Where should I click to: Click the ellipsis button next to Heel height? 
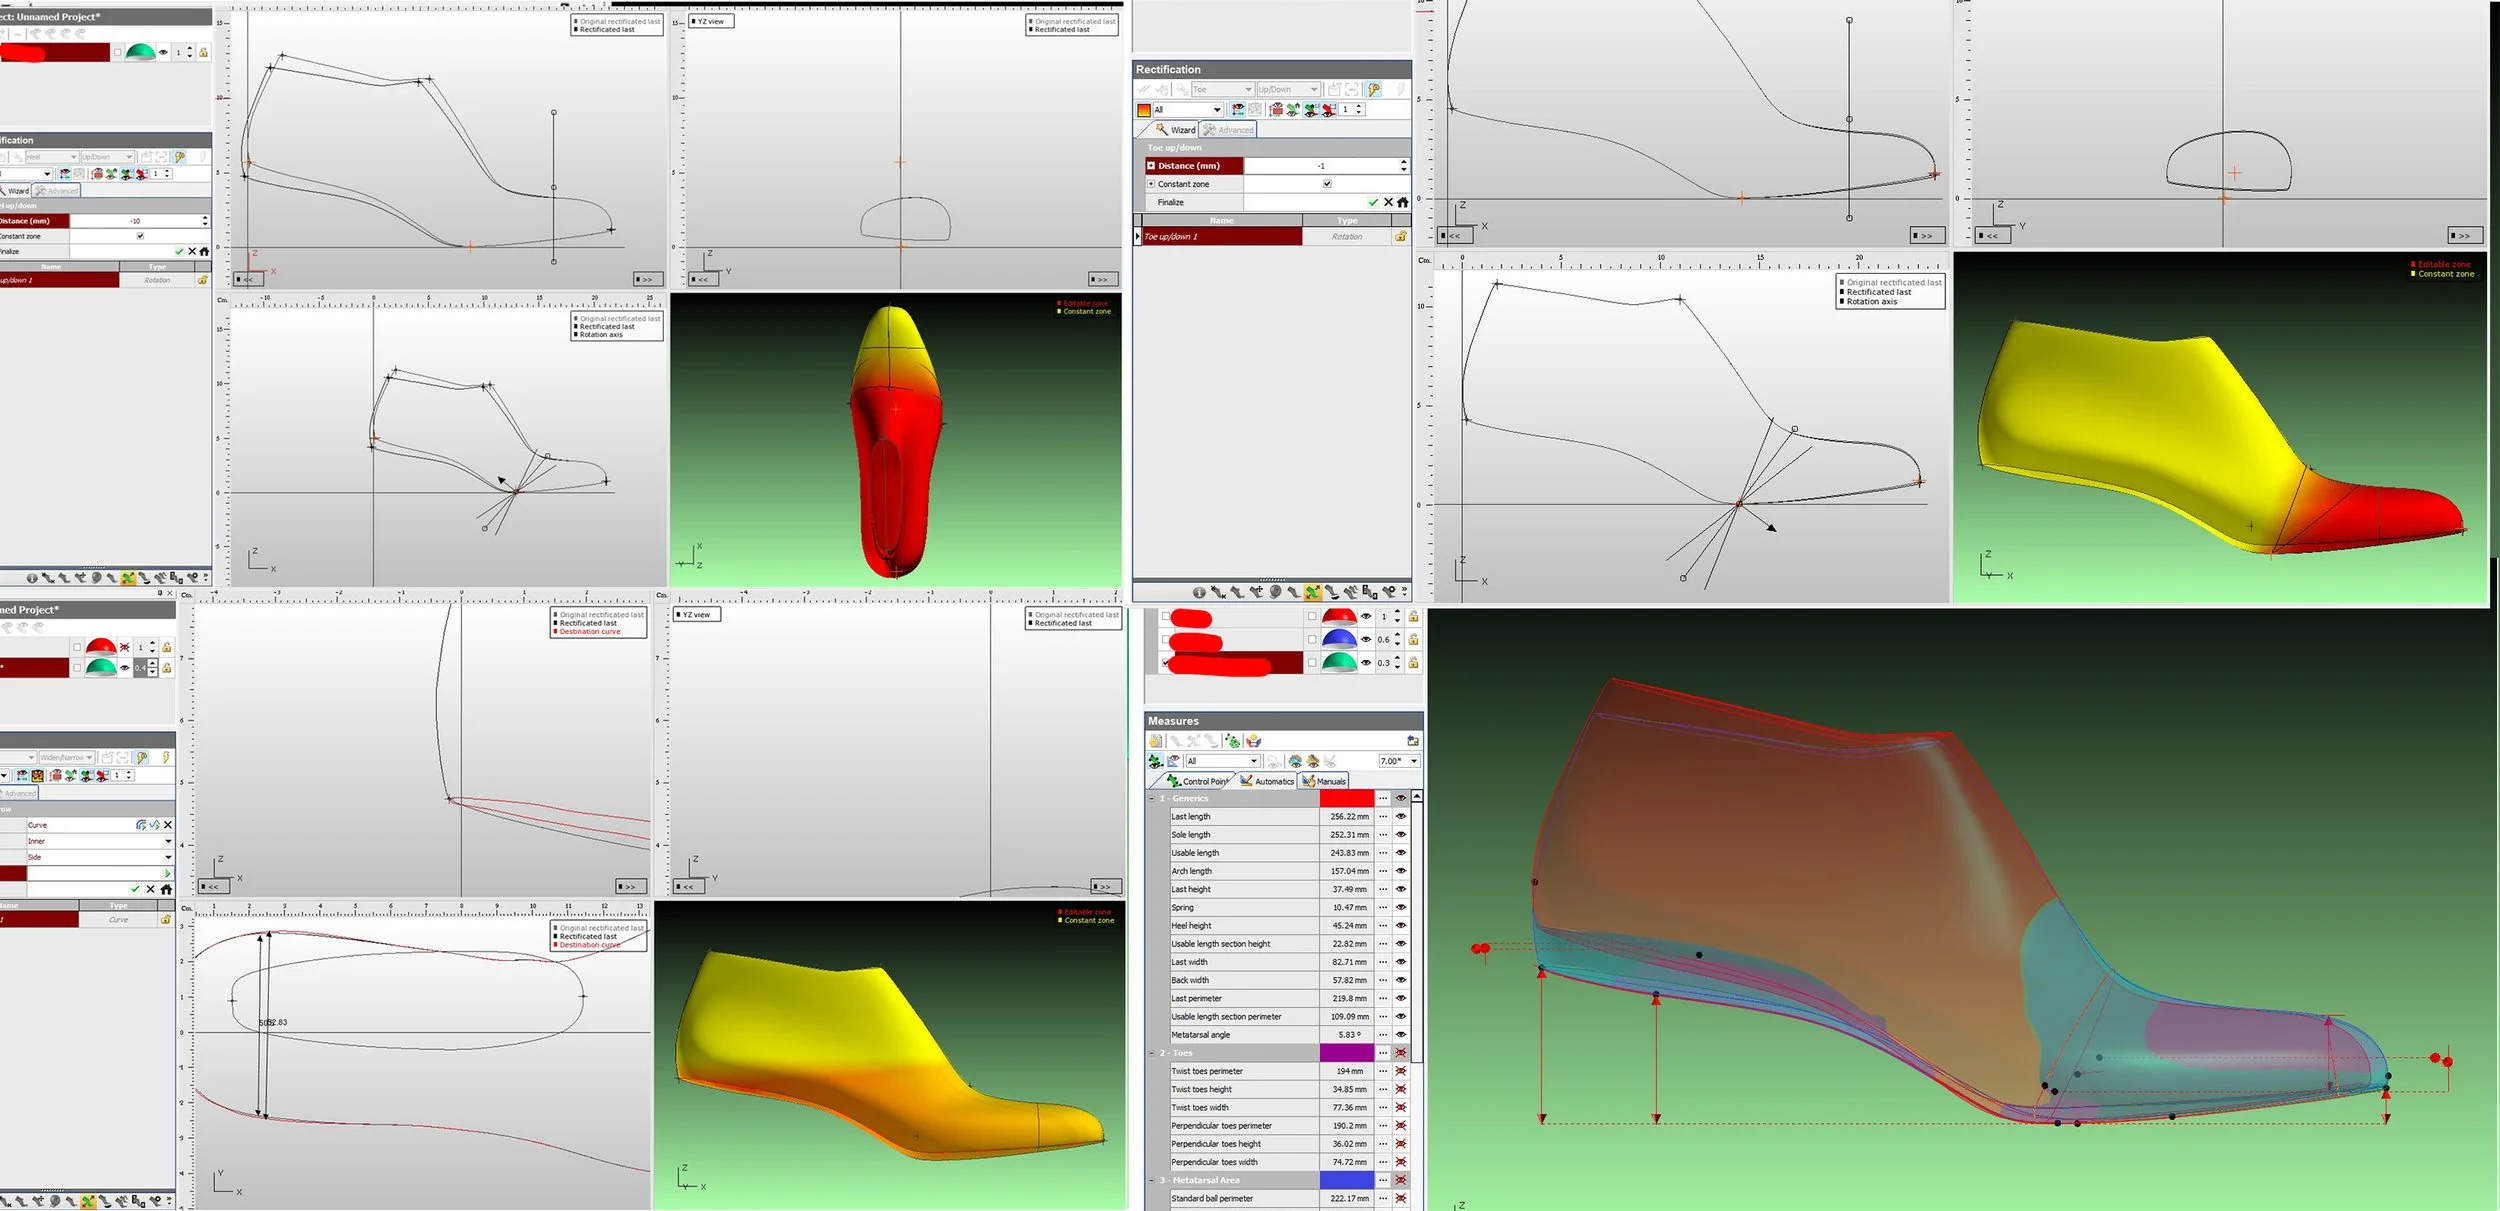pyautogui.click(x=1383, y=926)
